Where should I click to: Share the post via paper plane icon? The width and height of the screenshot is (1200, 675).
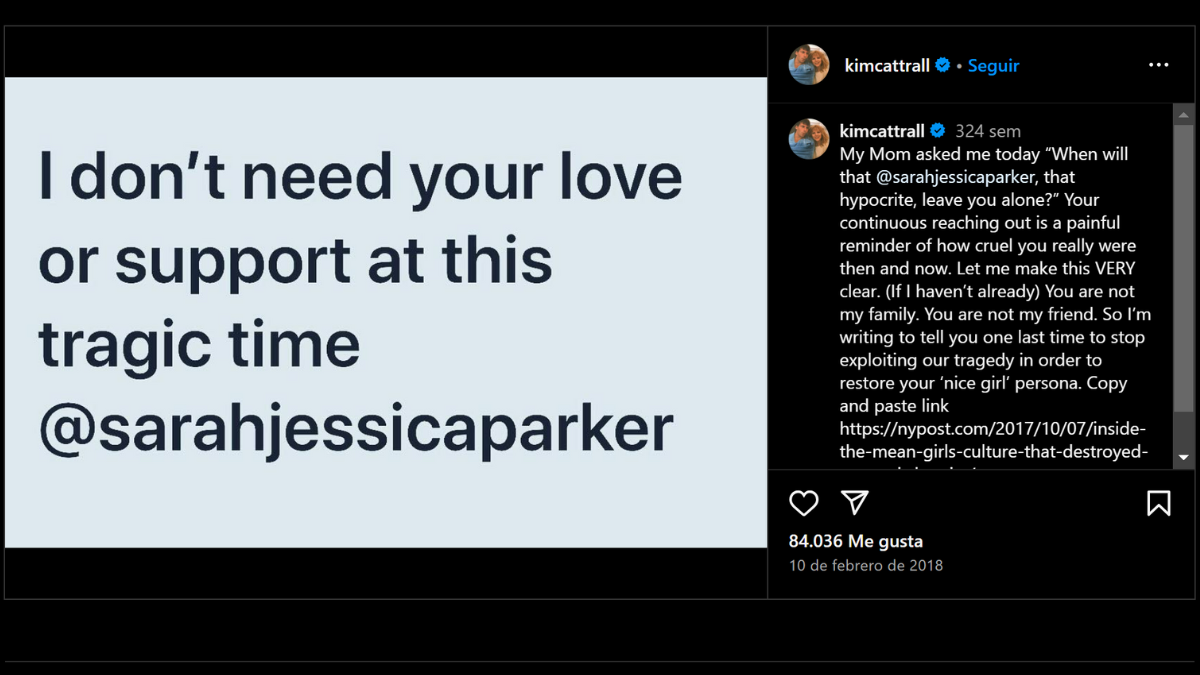coord(854,502)
